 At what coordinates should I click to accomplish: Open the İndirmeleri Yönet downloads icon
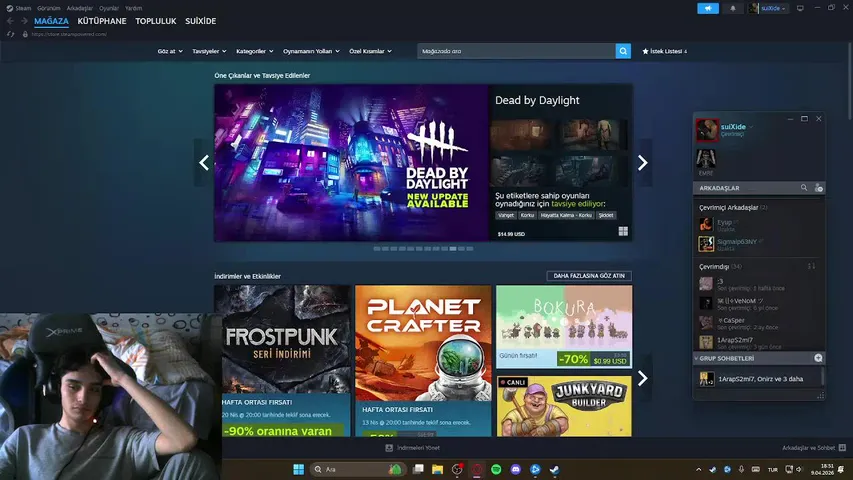389,448
